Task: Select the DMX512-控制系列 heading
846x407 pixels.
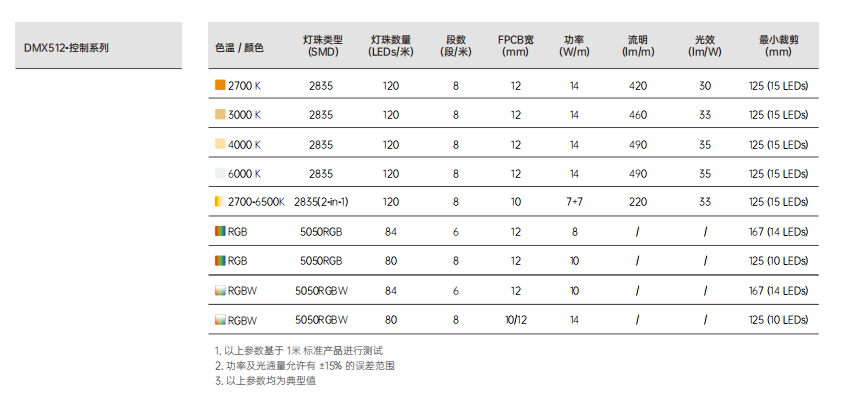Action: 66,48
